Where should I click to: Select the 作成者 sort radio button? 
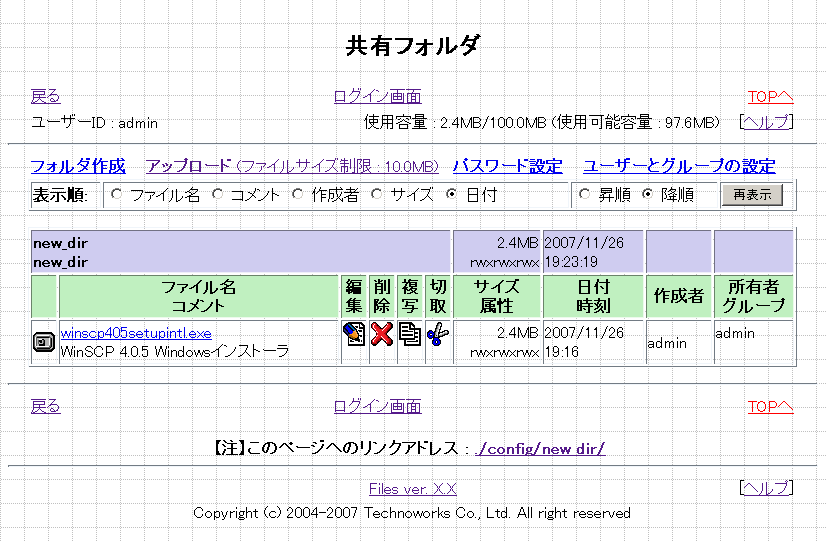tap(298, 194)
